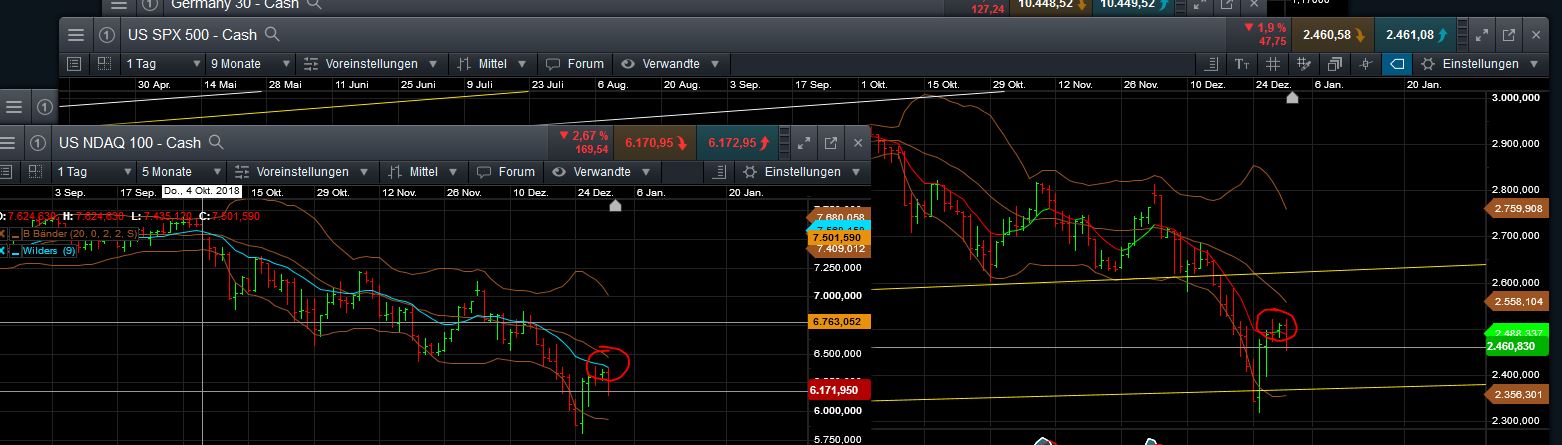This screenshot has height=445, width=1562.
Task: Click SPX sell price 2.460,58
Action: [x=1332, y=35]
